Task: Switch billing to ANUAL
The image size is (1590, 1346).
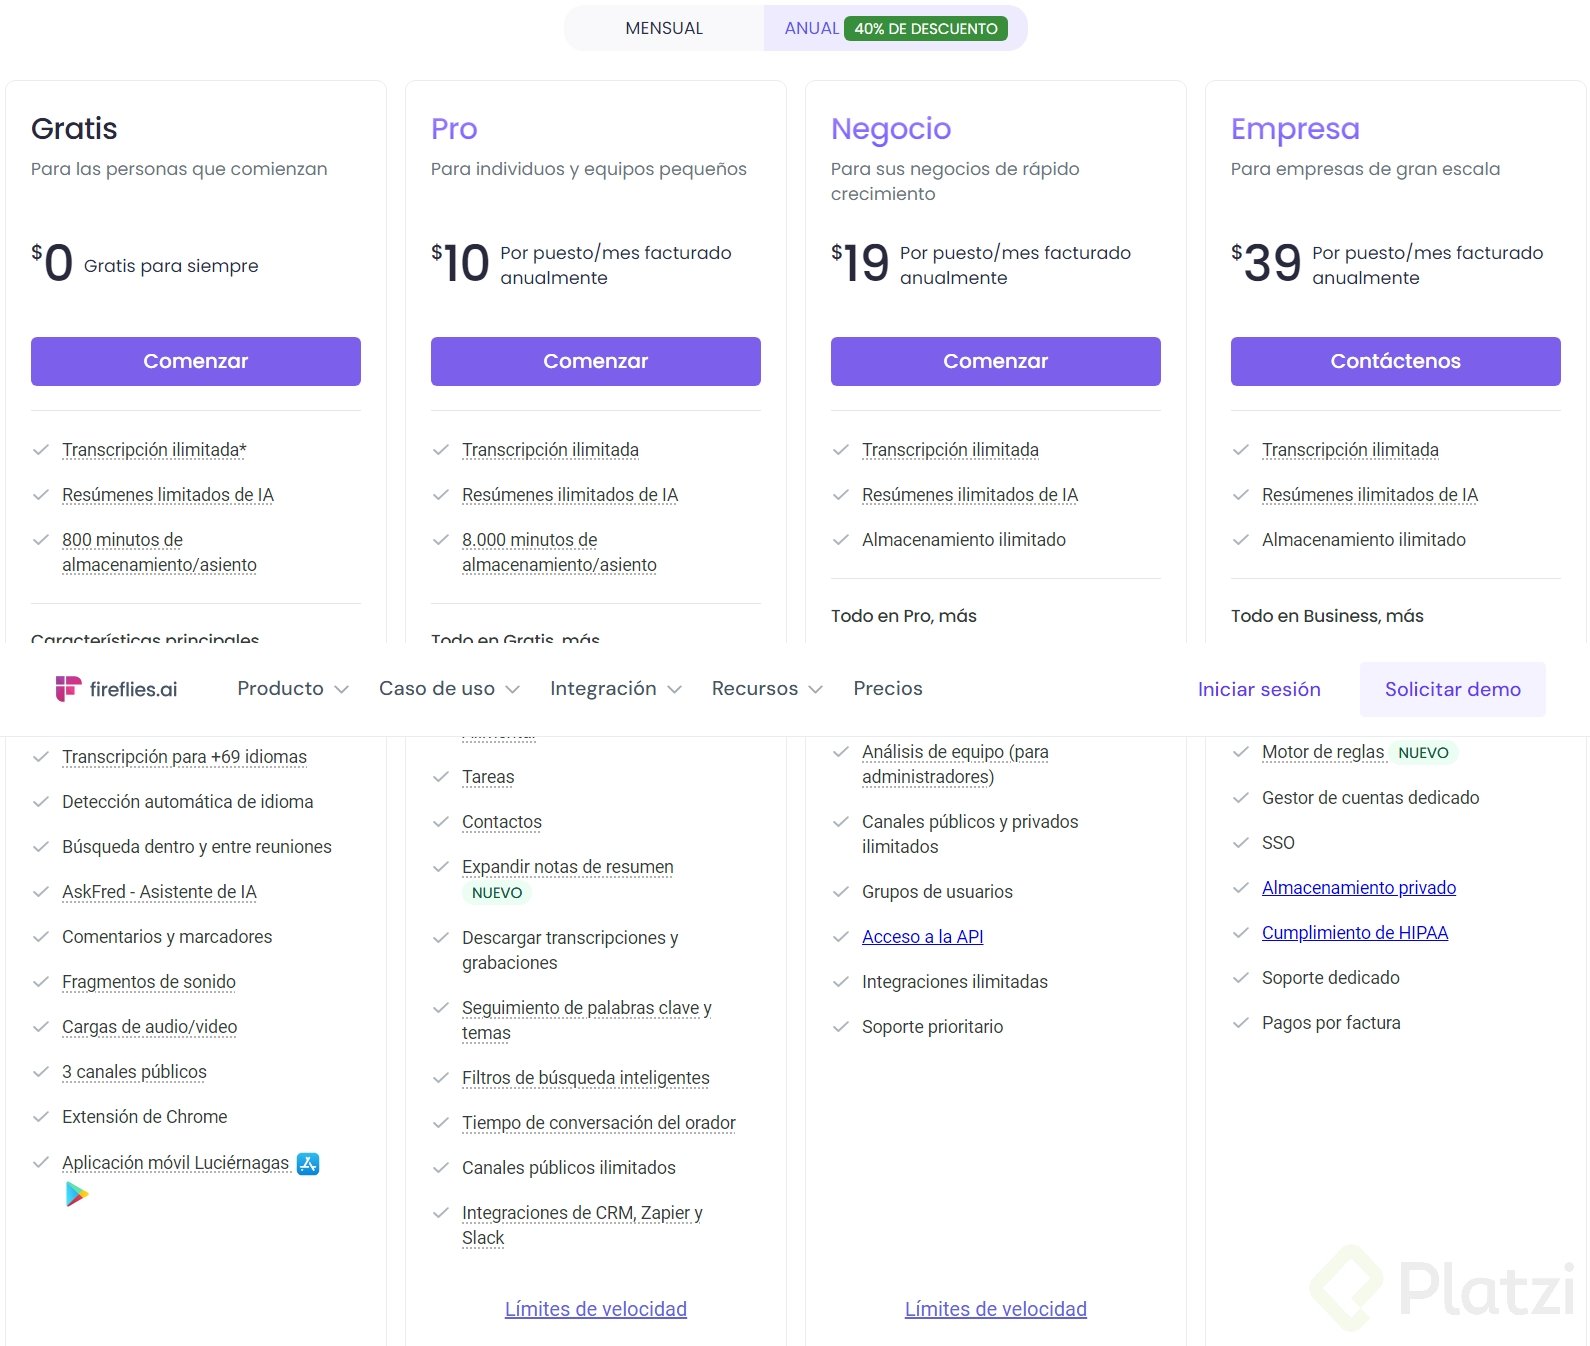Action: tap(811, 29)
